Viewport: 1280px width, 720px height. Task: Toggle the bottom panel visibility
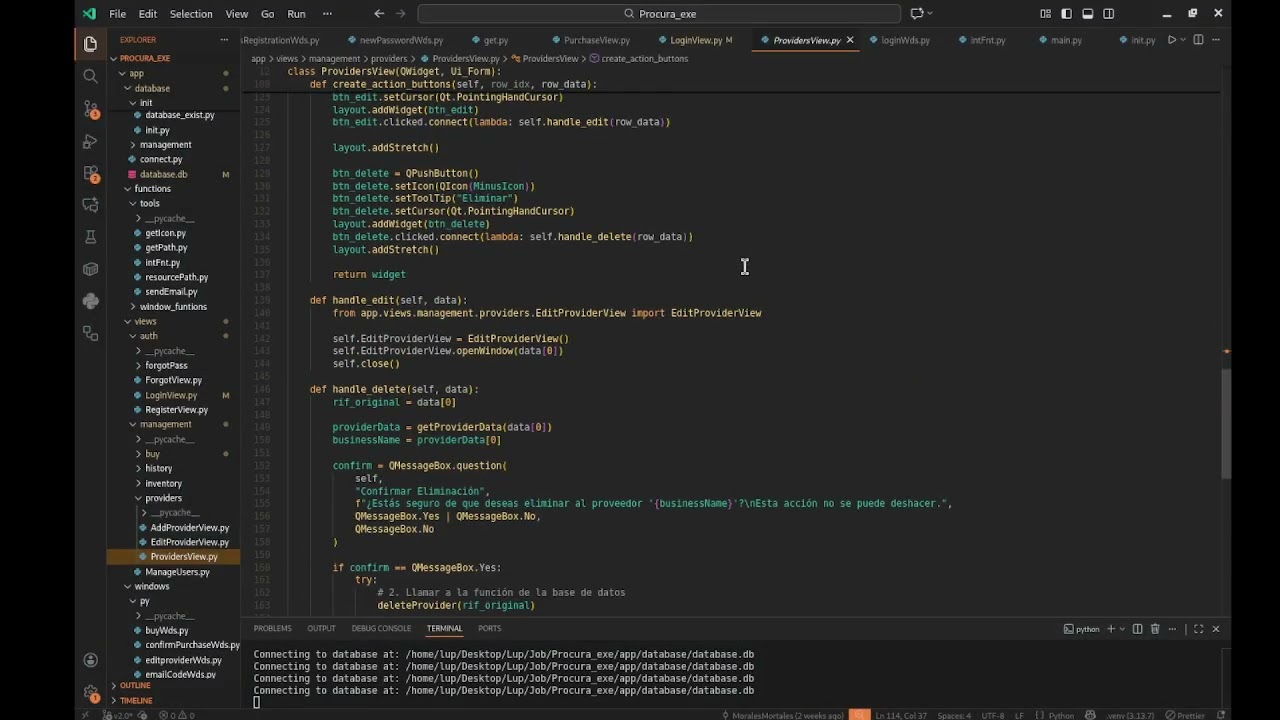click(1087, 14)
